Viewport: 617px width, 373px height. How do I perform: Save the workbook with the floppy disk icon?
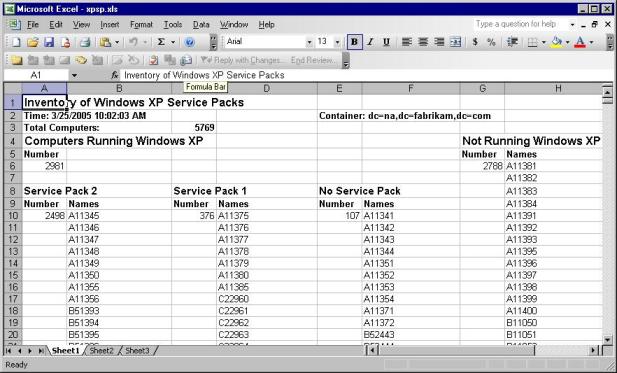pyautogui.click(x=49, y=42)
